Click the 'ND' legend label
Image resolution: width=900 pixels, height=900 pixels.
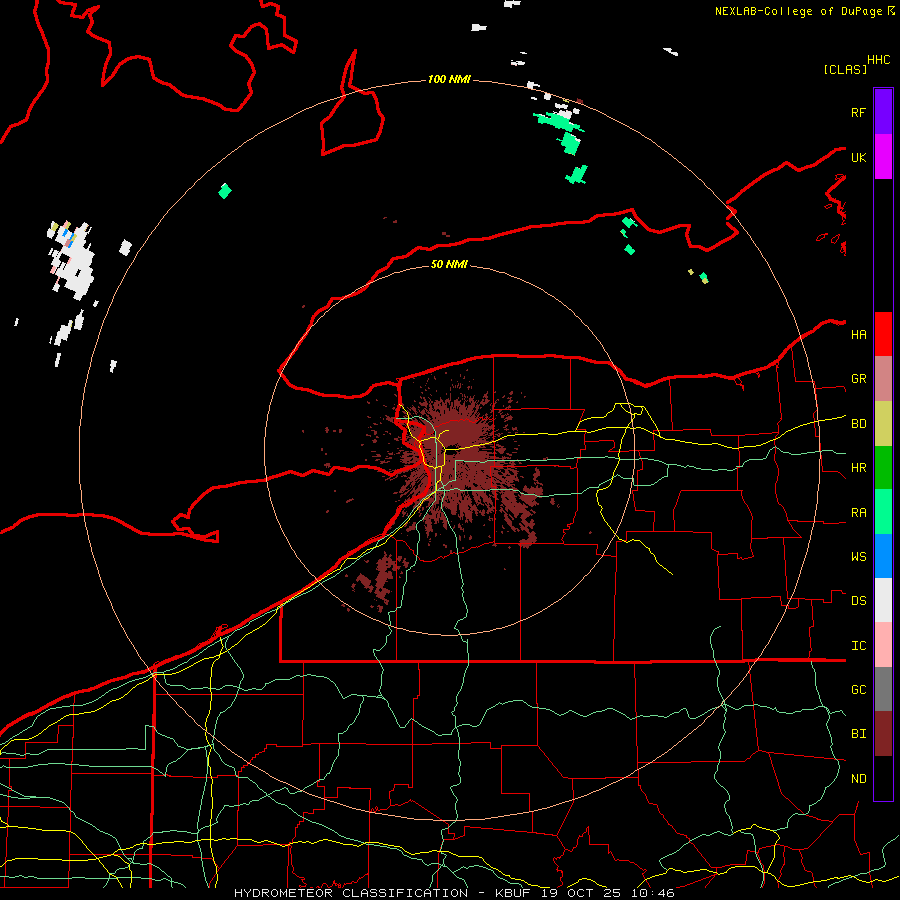pyautogui.click(x=858, y=779)
